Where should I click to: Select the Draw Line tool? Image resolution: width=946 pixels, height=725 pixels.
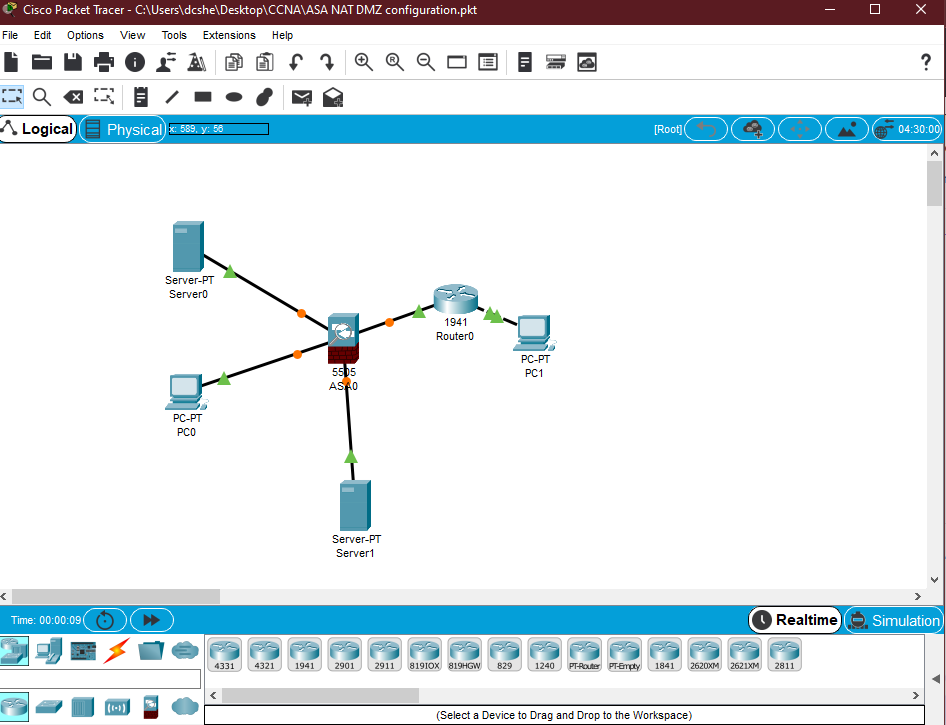click(172, 97)
